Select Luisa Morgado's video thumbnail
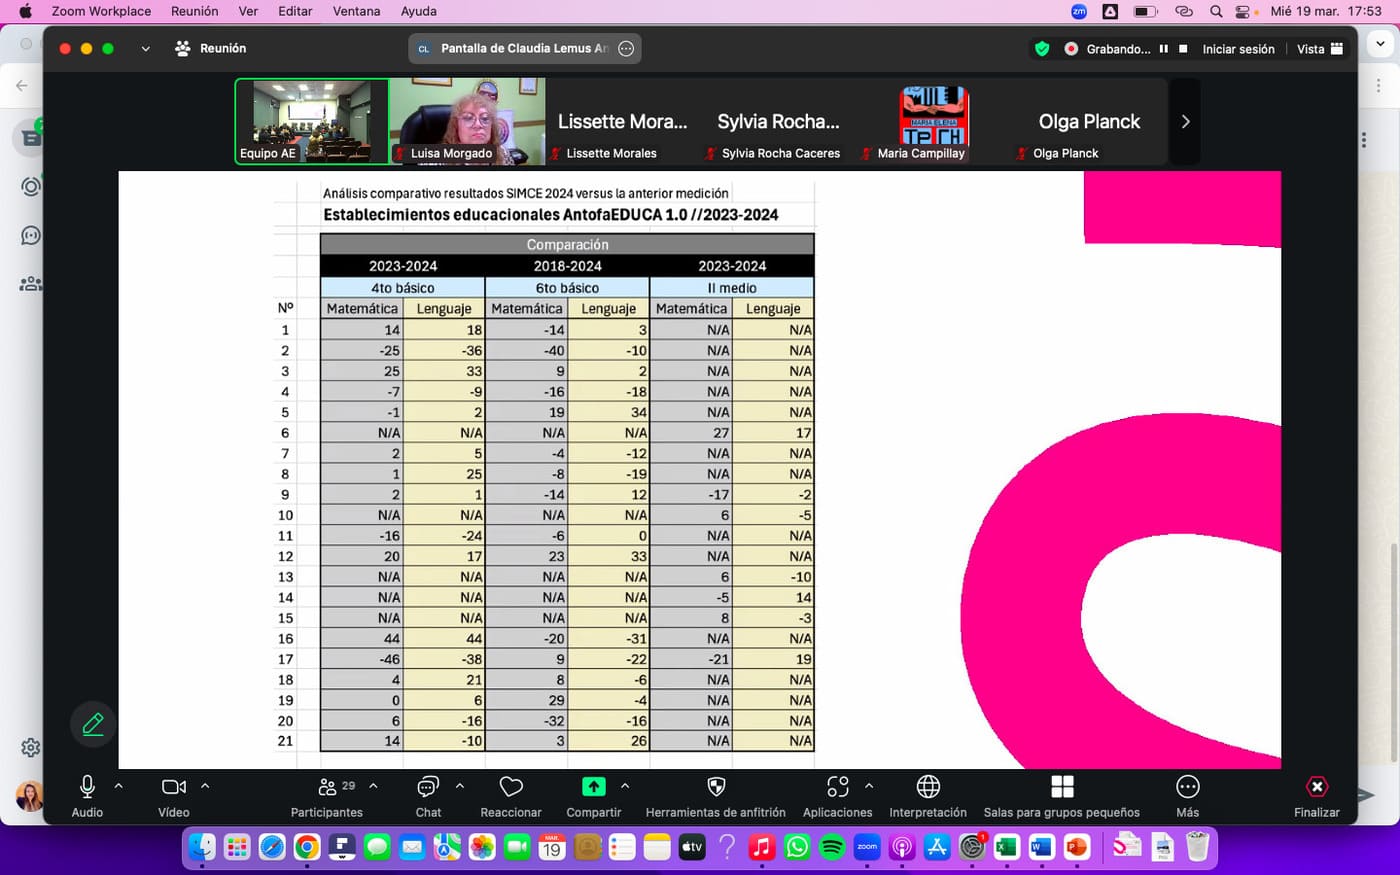 click(467, 121)
